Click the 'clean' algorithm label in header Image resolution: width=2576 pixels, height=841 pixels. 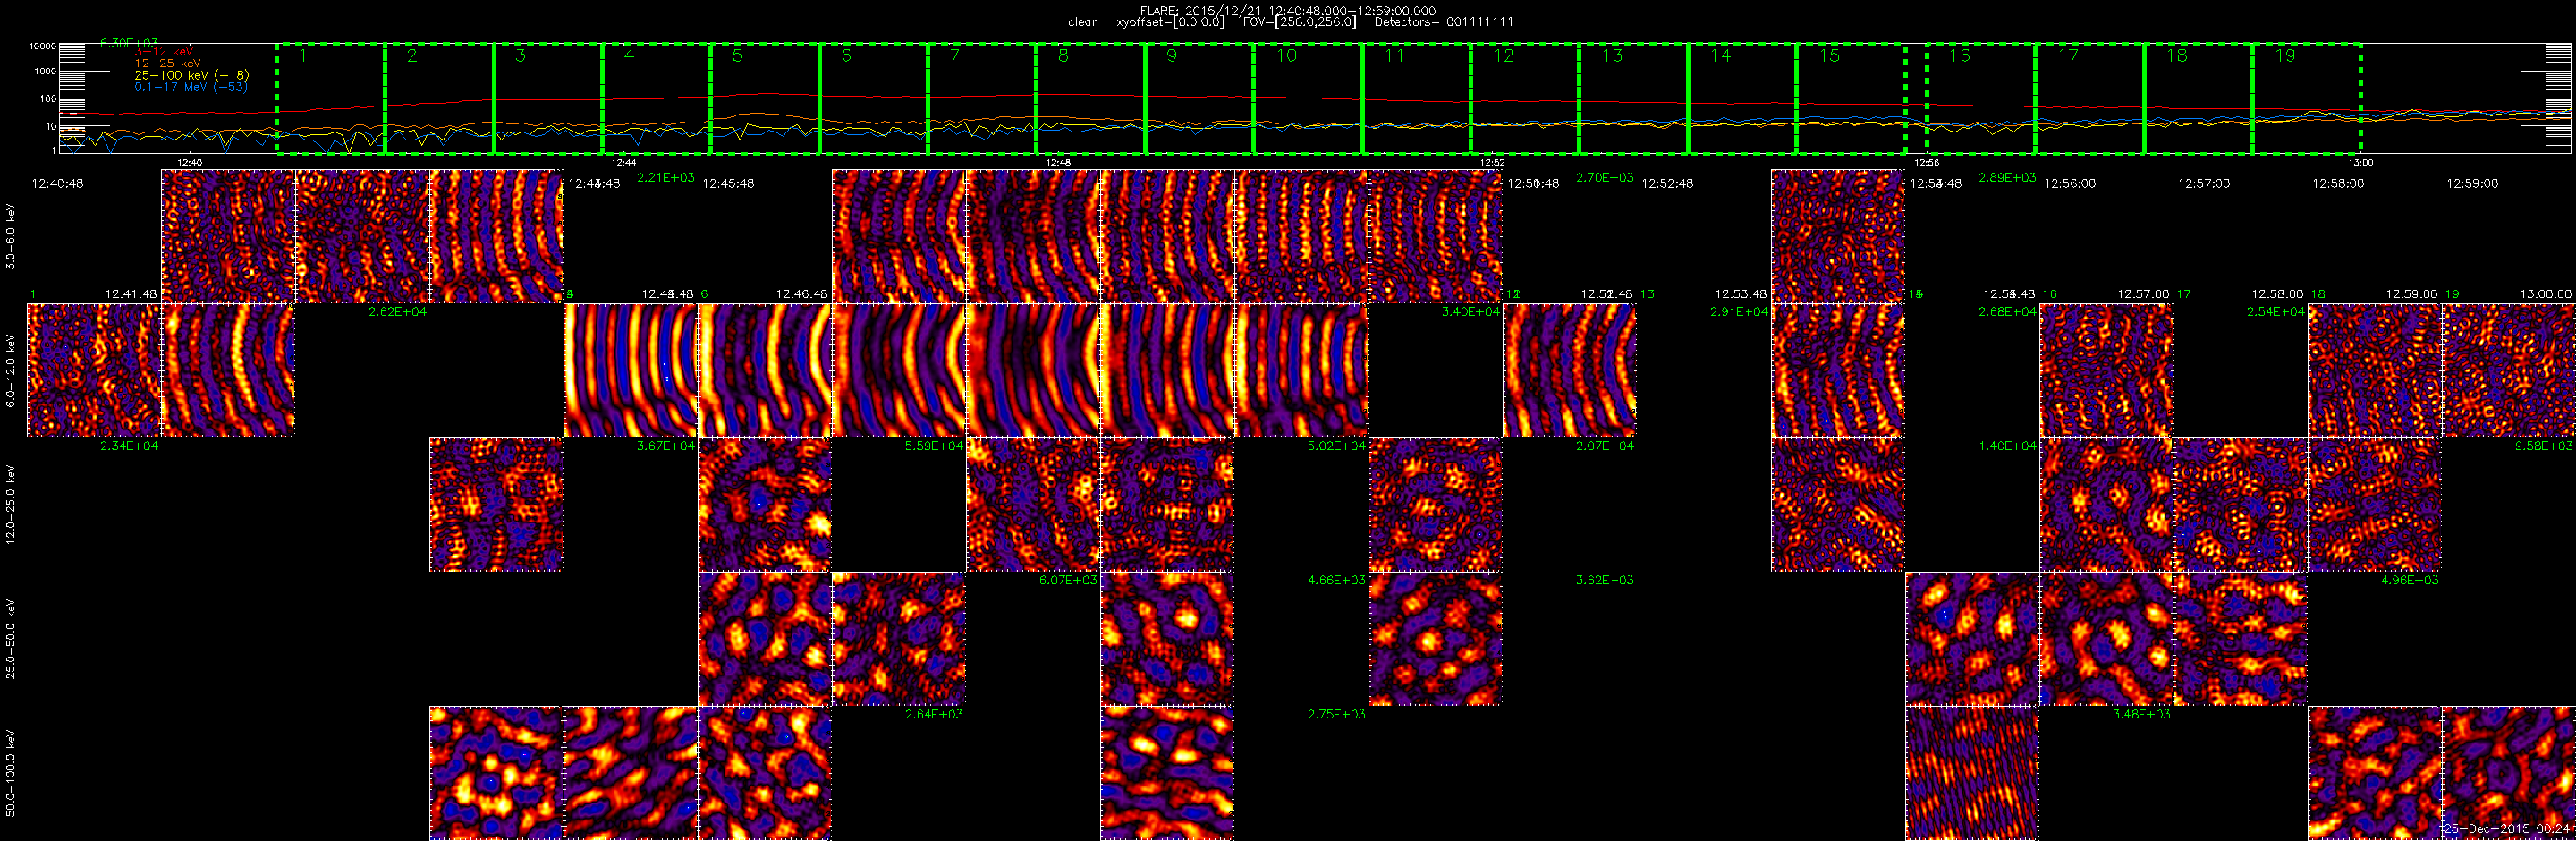(1083, 22)
